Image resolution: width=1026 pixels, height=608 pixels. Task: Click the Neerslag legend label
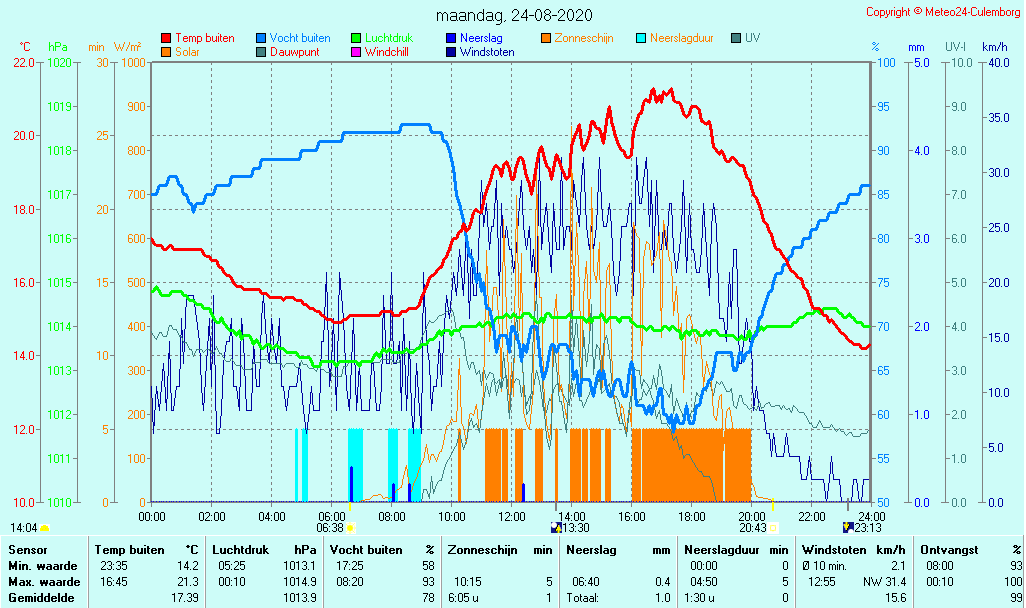(481, 38)
